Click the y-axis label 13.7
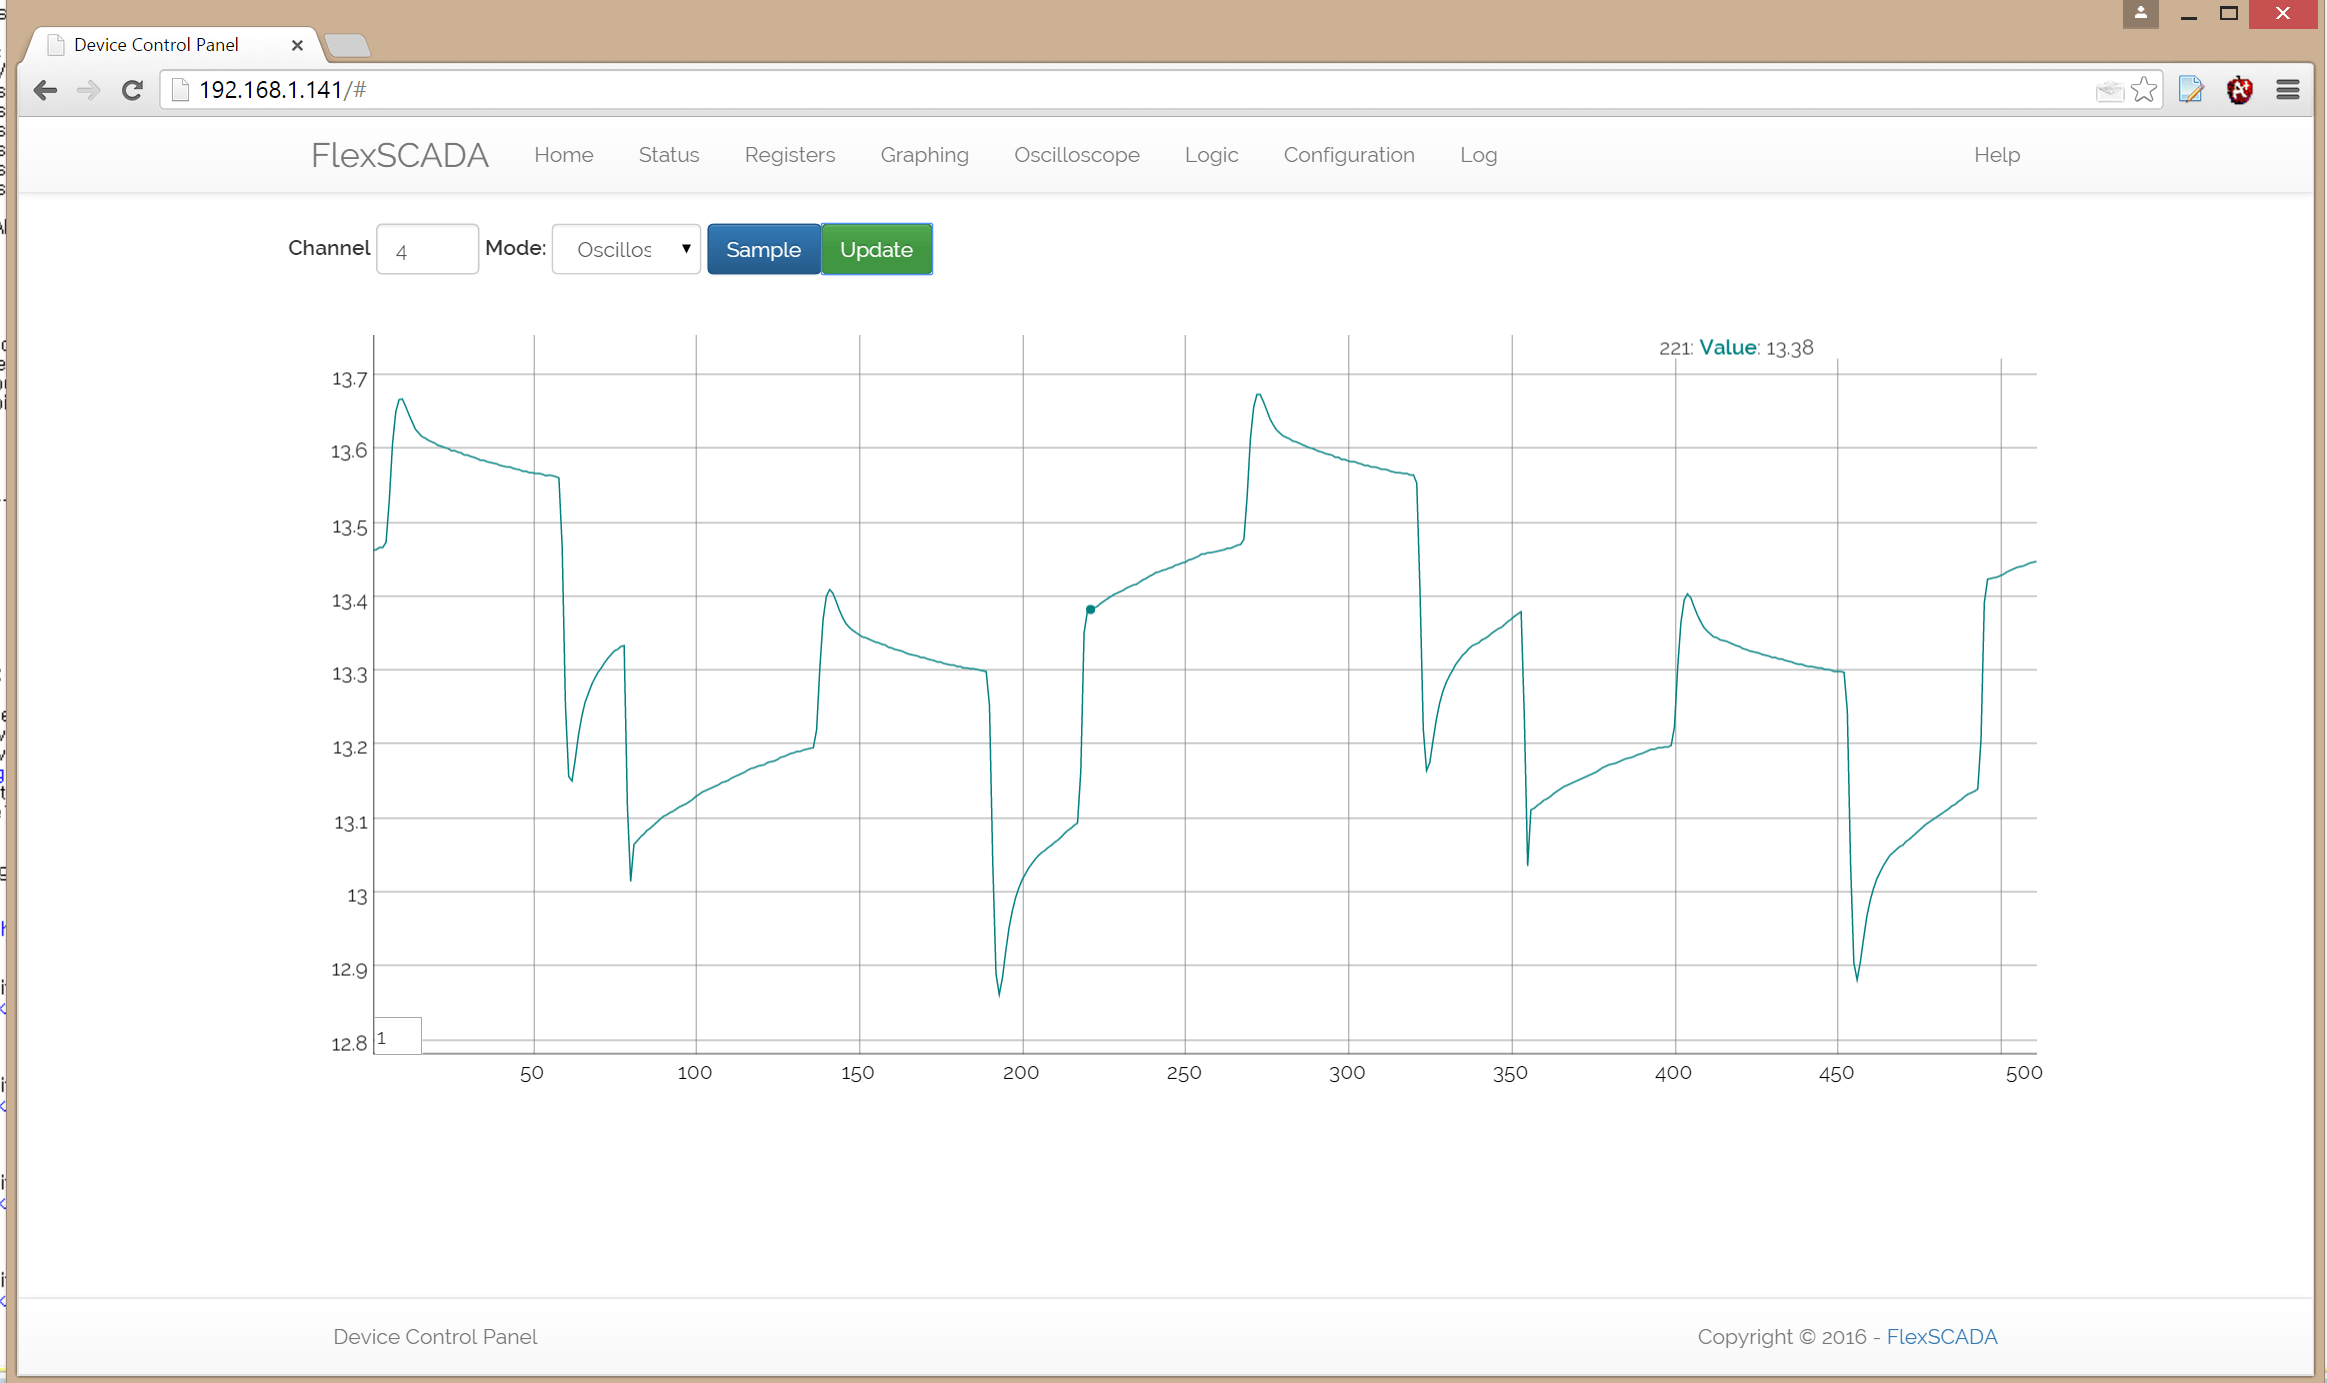Image resolution: width=2327 pixels, height=1383 pixels. tap(349, 379)
